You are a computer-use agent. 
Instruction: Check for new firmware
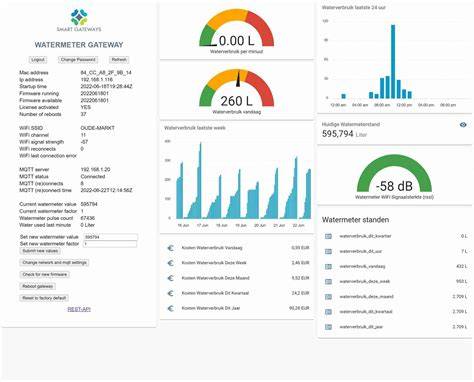tap(45, 275)
